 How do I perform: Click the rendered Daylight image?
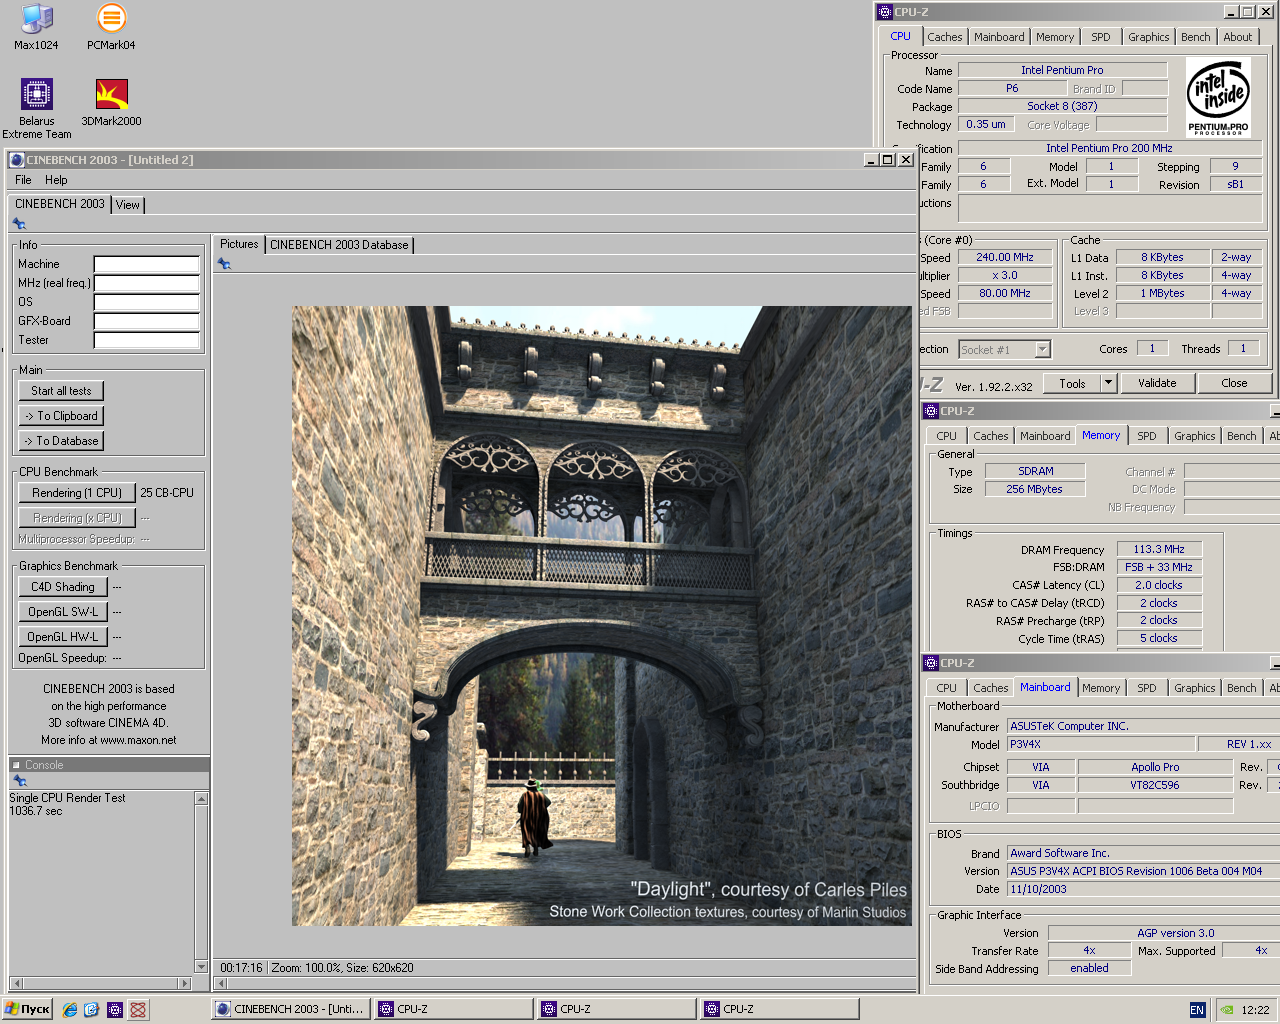click(602, 615)
